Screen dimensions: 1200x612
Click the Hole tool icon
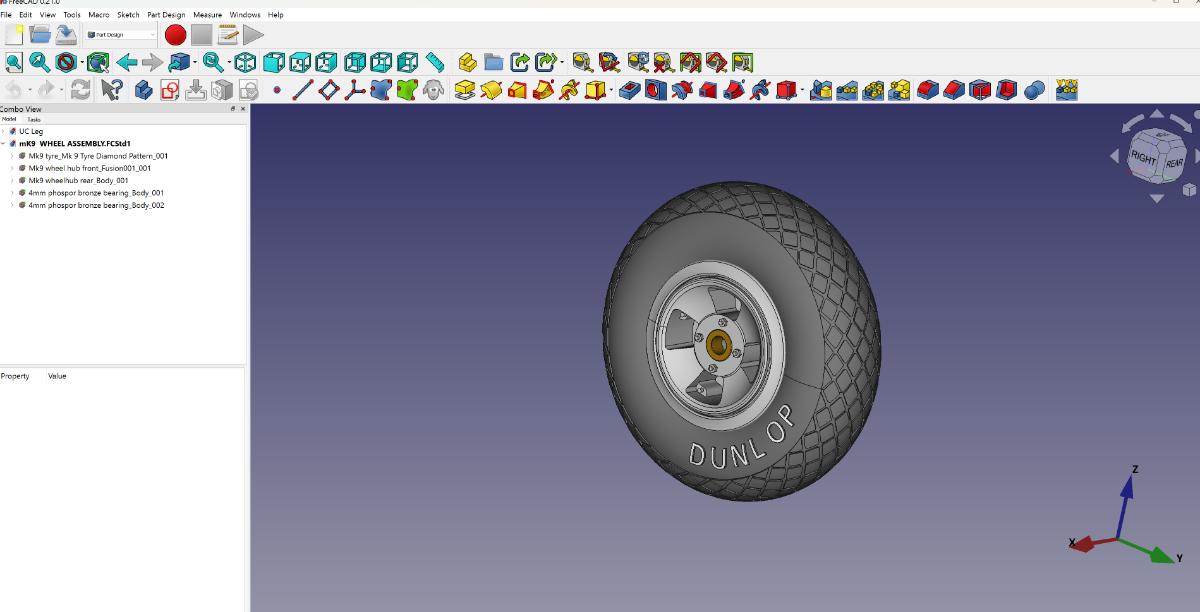point(655,90)
